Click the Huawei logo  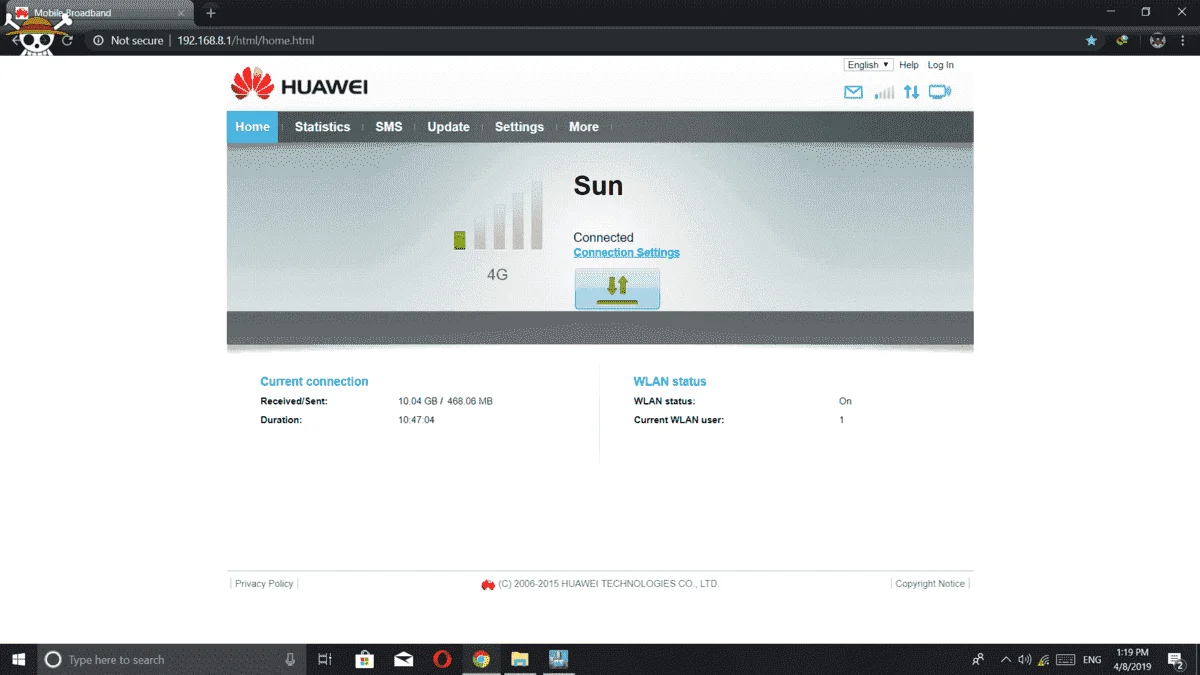300,85
